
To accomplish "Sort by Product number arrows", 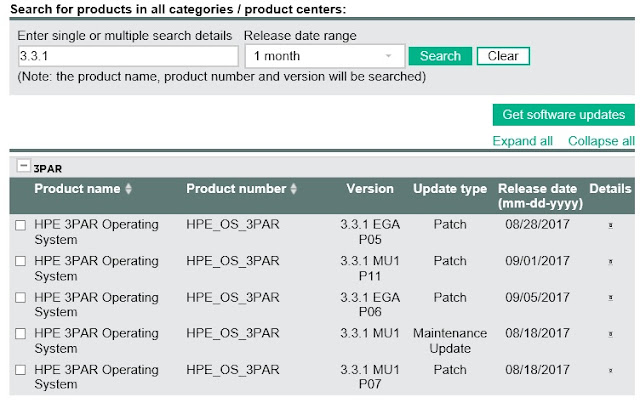I will (x=293, y=189).
